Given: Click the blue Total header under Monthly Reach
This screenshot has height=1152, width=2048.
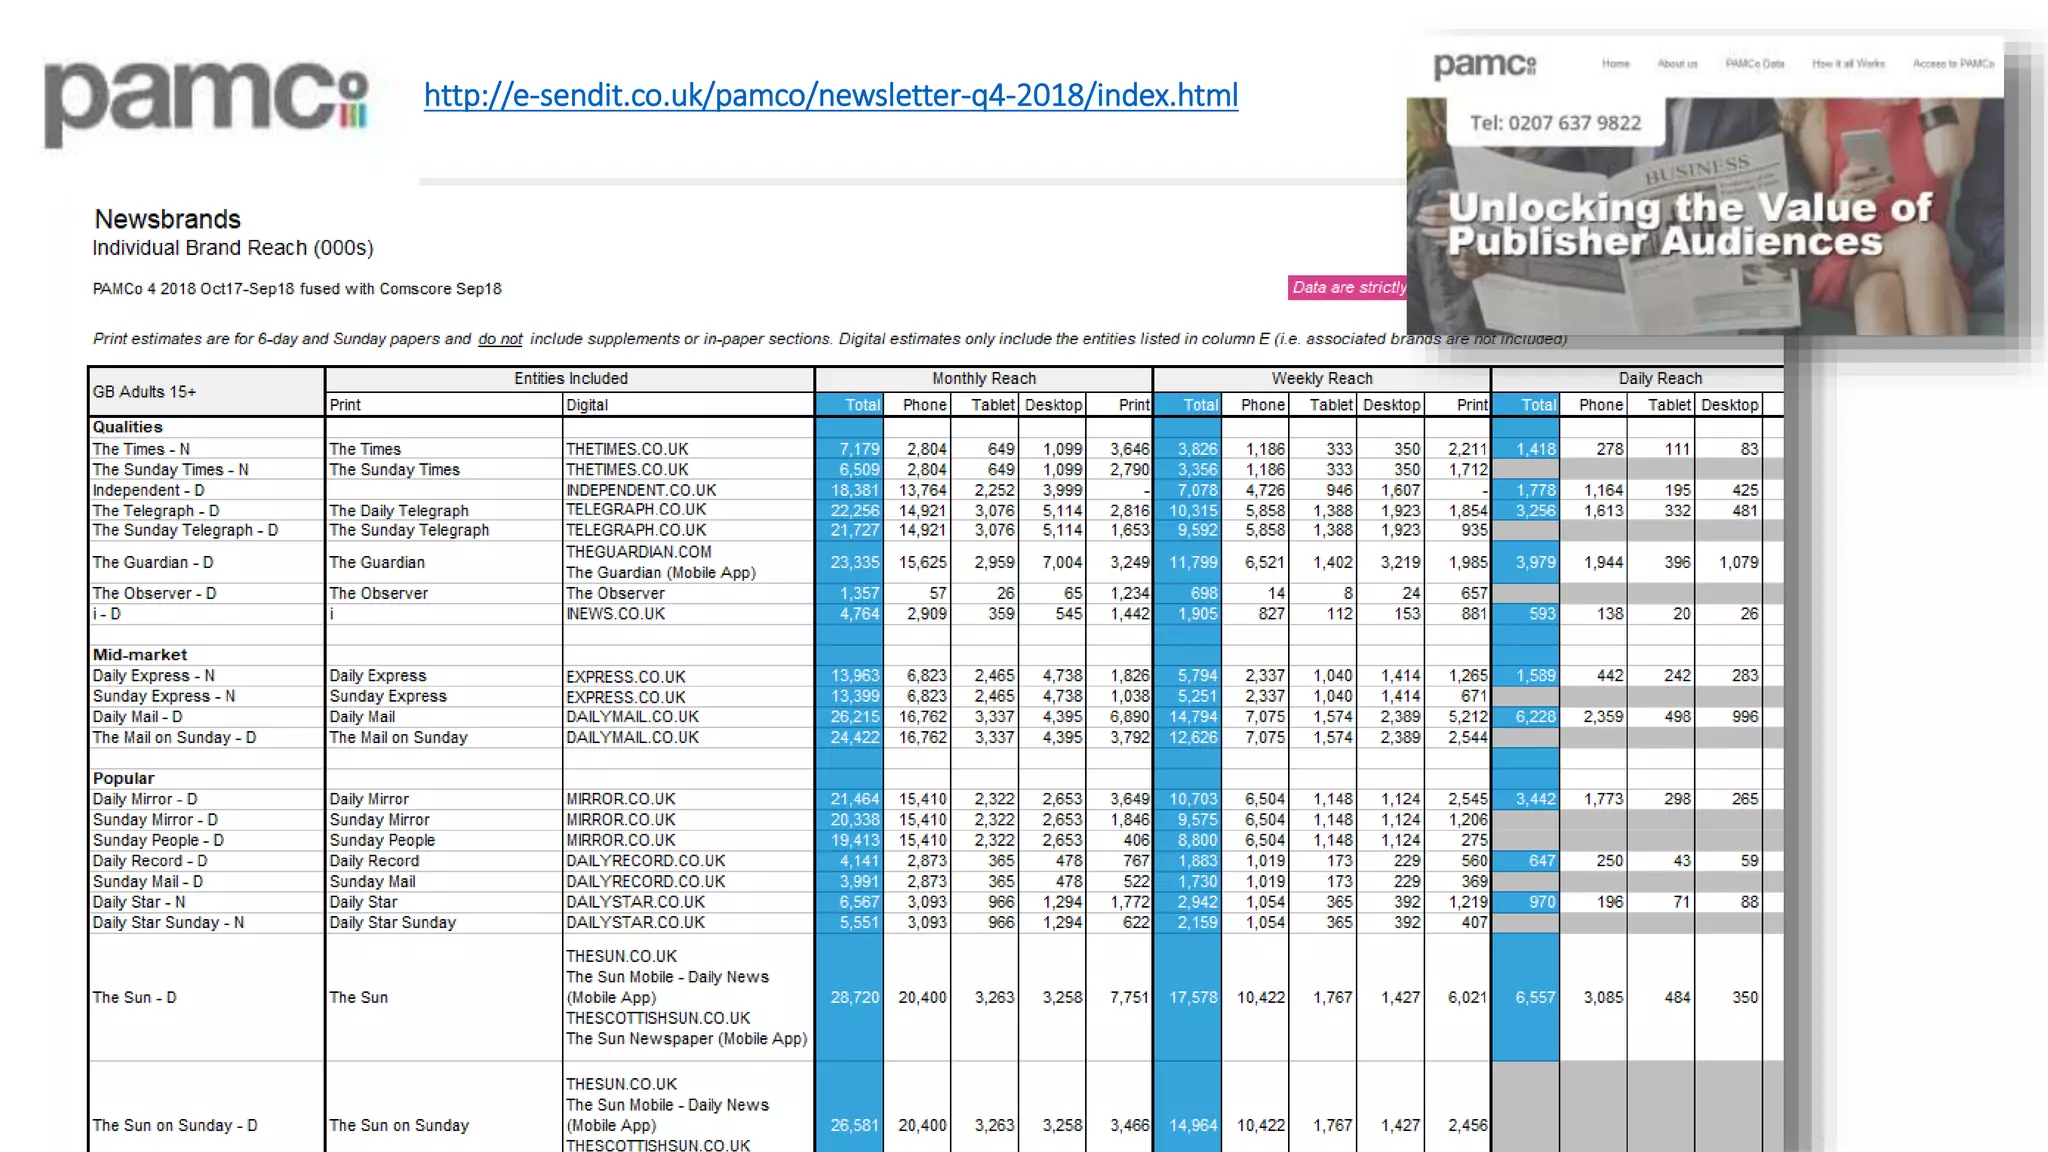Looking at the screenshot, I should [849, 405].
